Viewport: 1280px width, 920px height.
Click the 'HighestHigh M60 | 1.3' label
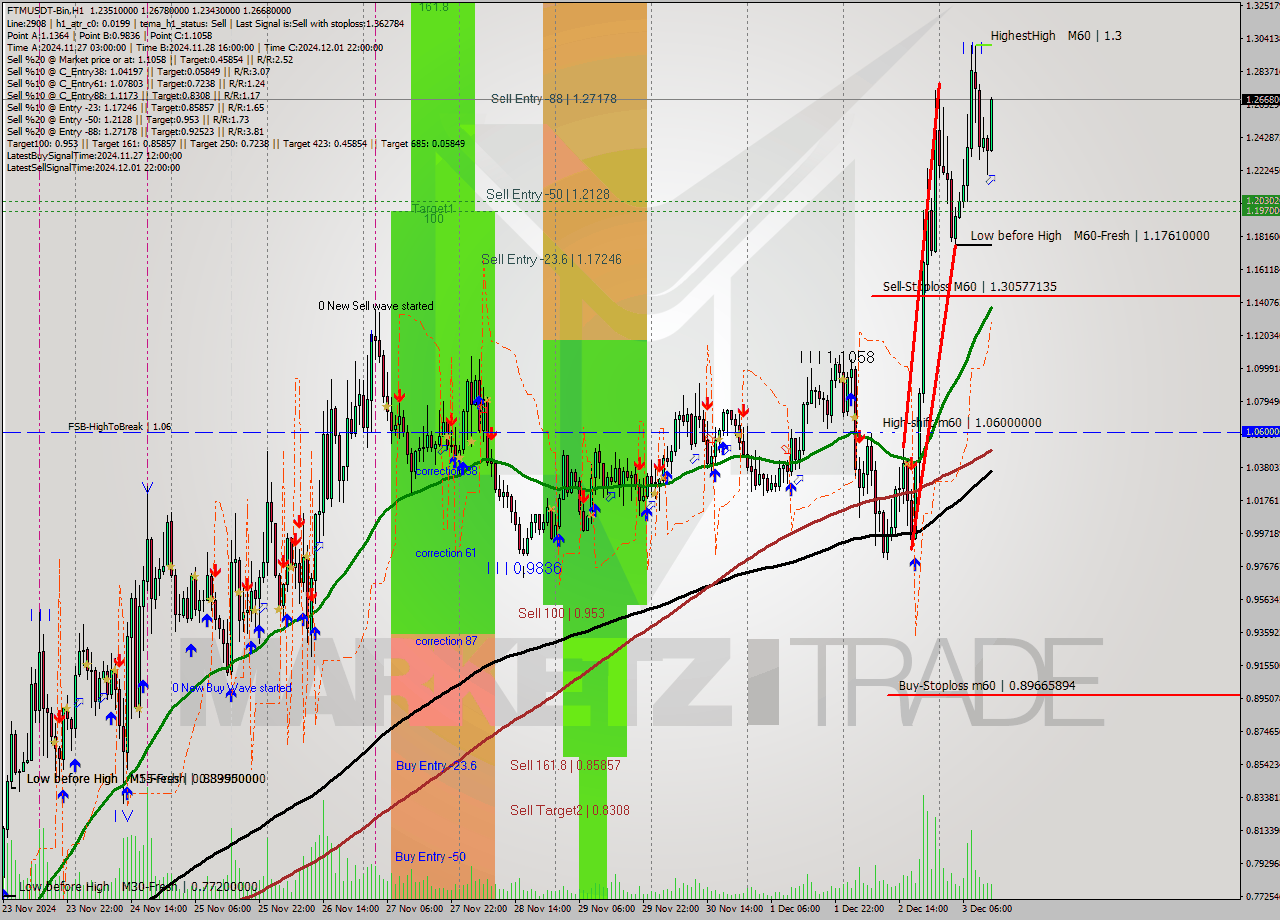(x=1056, y=36)
